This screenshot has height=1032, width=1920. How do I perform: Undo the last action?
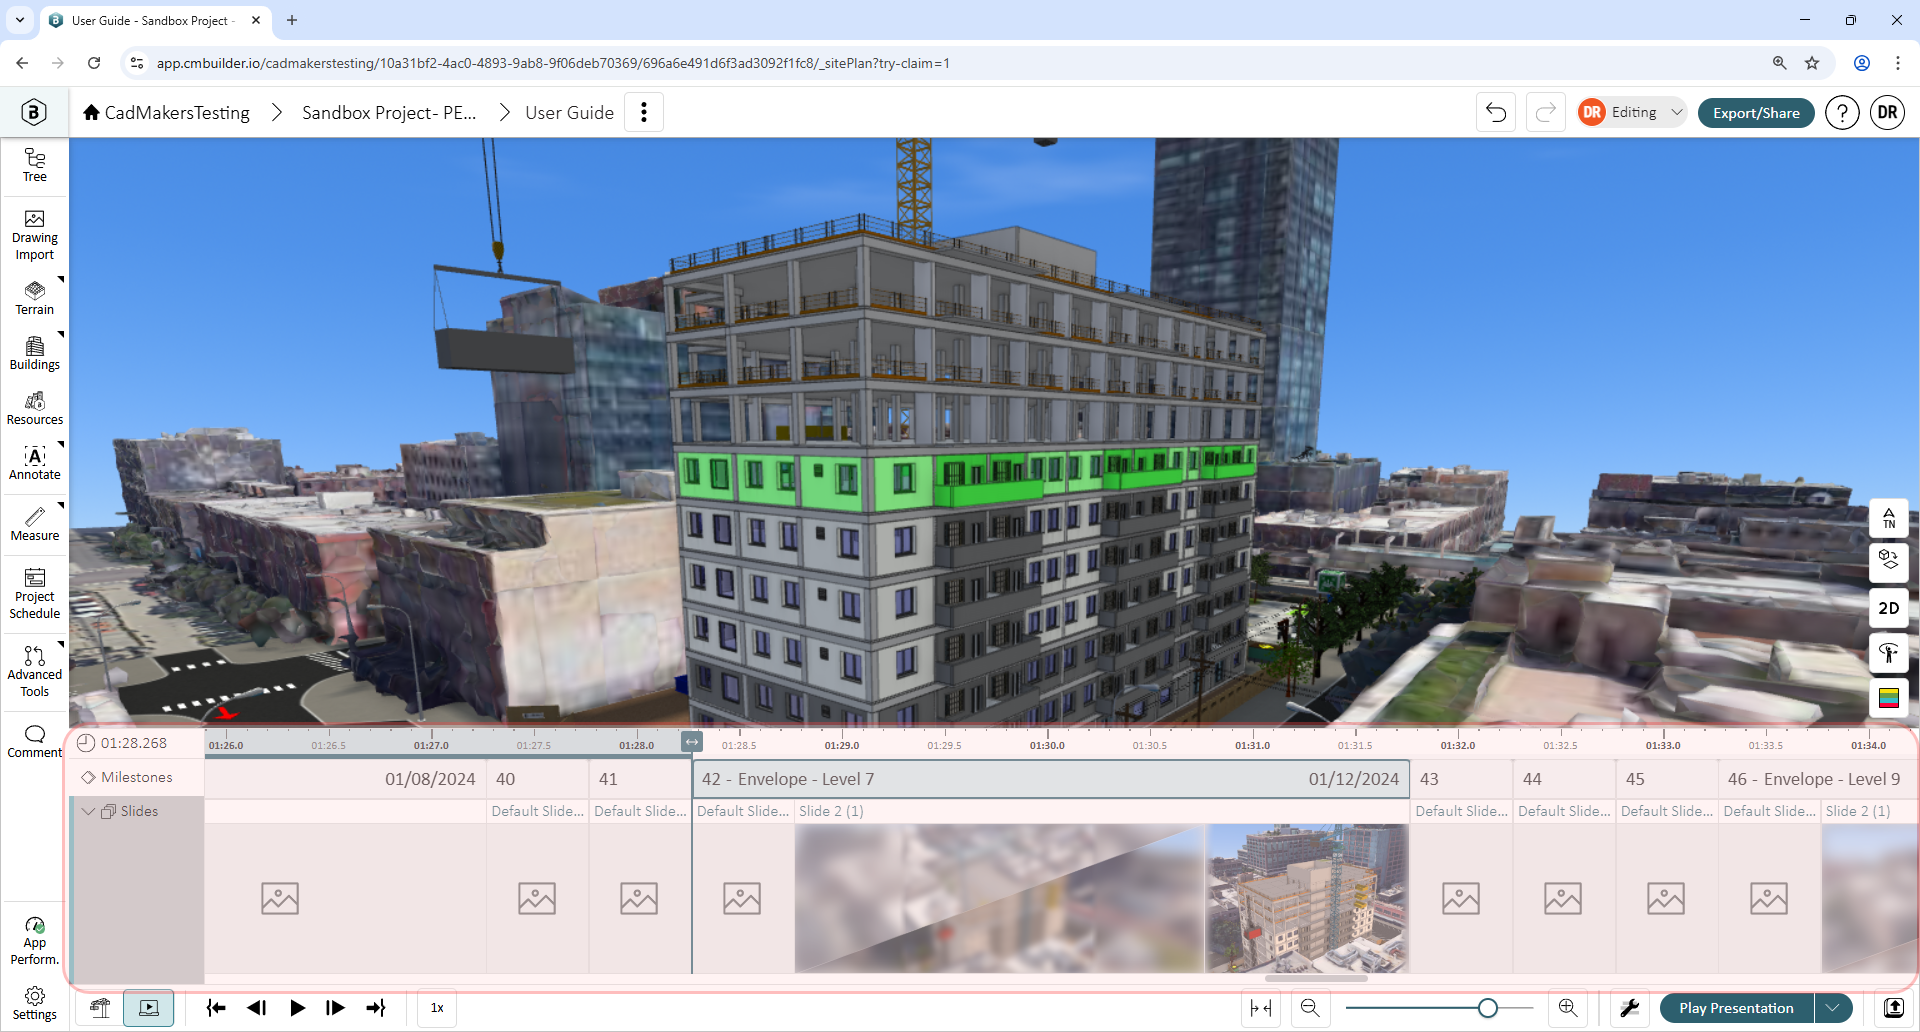coord(1496,112)
